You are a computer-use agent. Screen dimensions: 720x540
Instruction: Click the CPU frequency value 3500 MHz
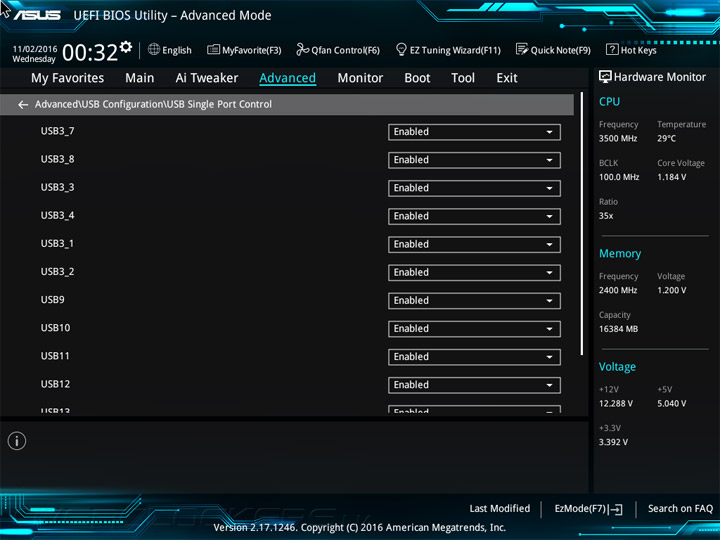coord(618,138)
